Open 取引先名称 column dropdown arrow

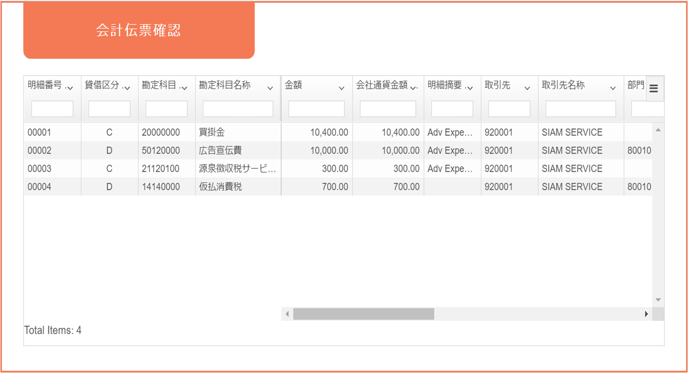click(613, 88)
